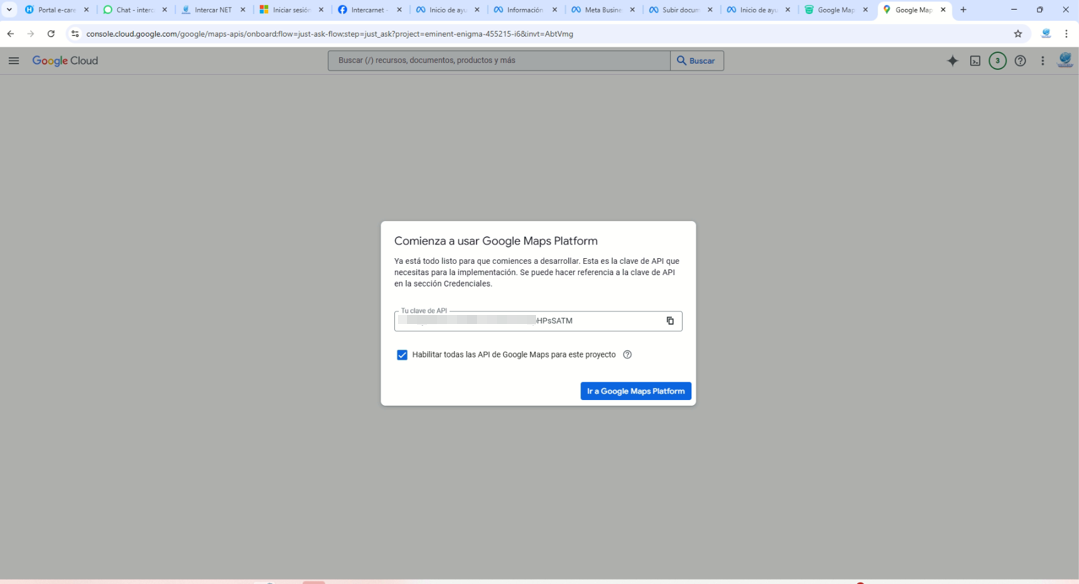This screenshot has height=584, width=1079.
Task: Open the Chrome three-dot menu
Action: [x=1067, y=34]
